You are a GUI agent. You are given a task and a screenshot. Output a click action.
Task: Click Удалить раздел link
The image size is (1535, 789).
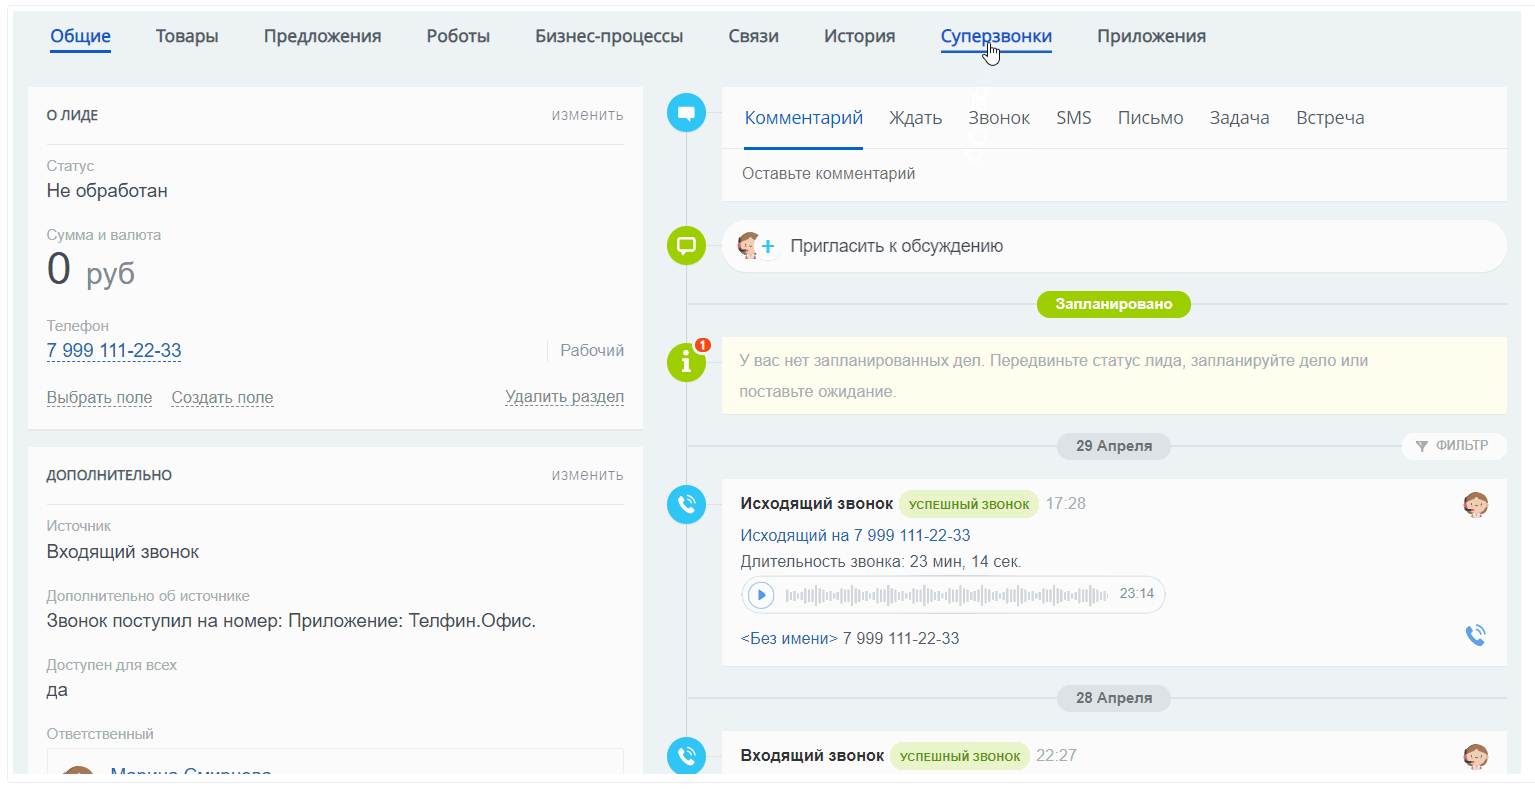pos(564,398)
